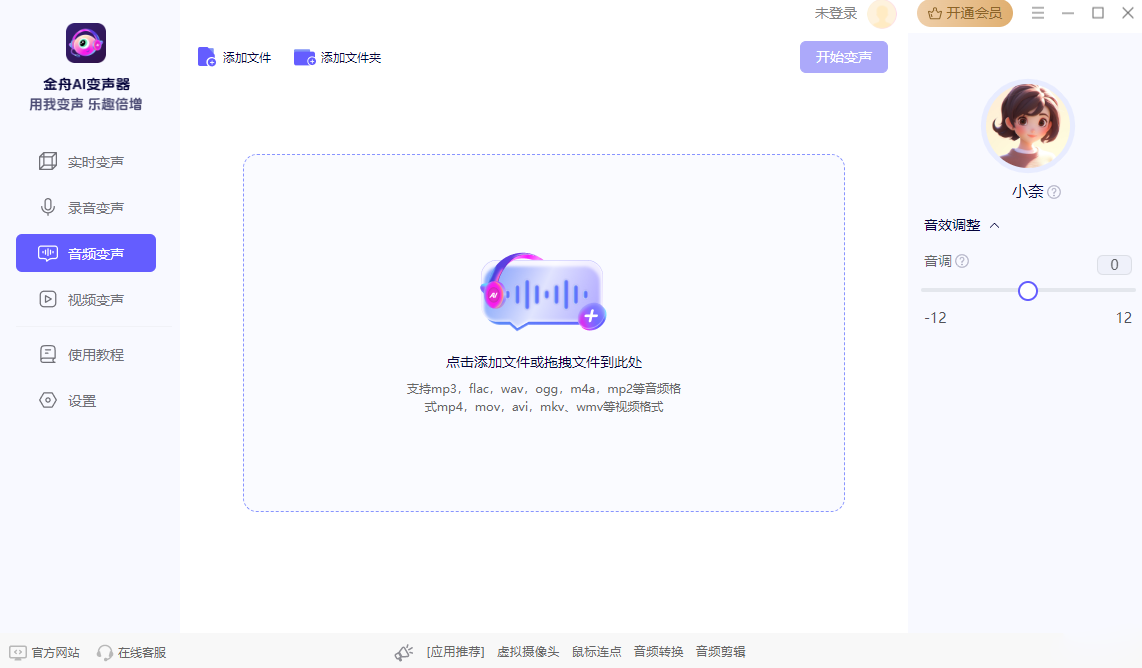Select the 小奈 voice avatar

pyautogui.click(x=1028, y=126)
